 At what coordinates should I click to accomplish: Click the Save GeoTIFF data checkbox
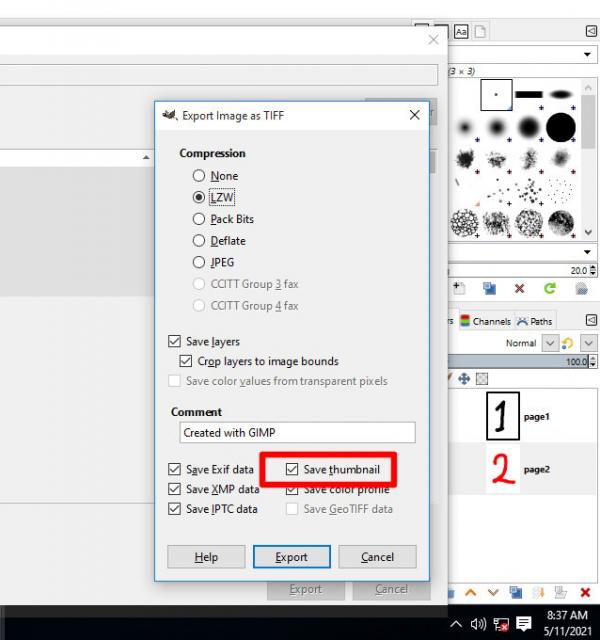tap(339, 509)
